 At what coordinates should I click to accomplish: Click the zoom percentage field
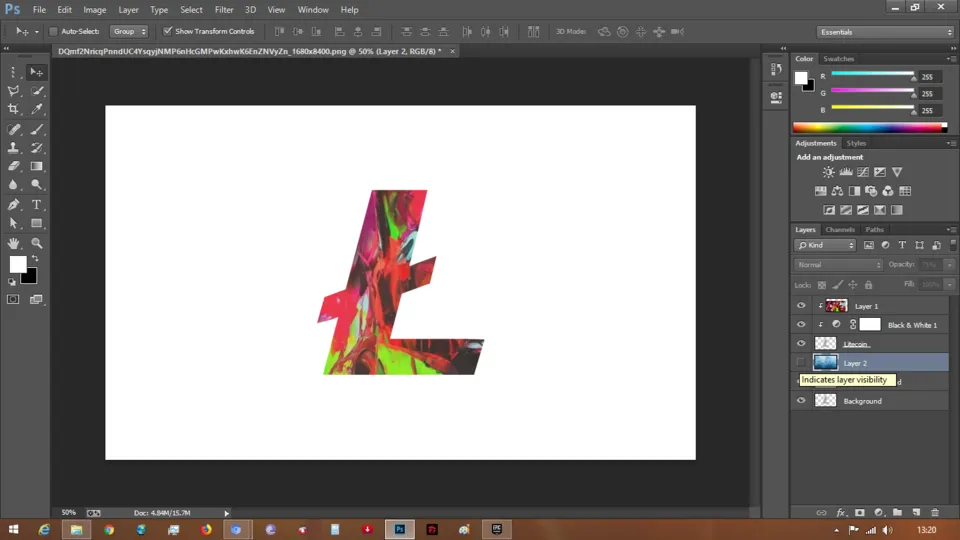(x=69, y=512)
